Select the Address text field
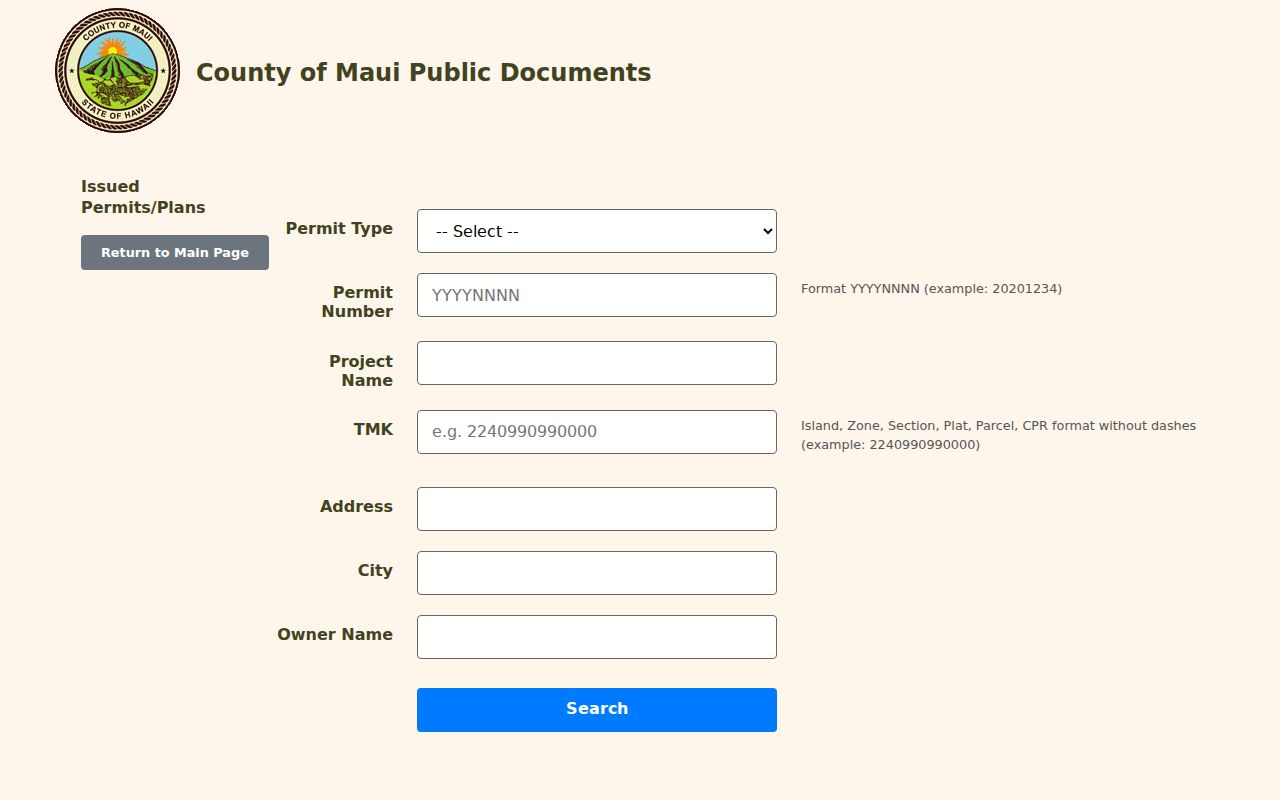Image resolution: width=1280 pixels, height=800 pixels. click(x=597, y=509)
